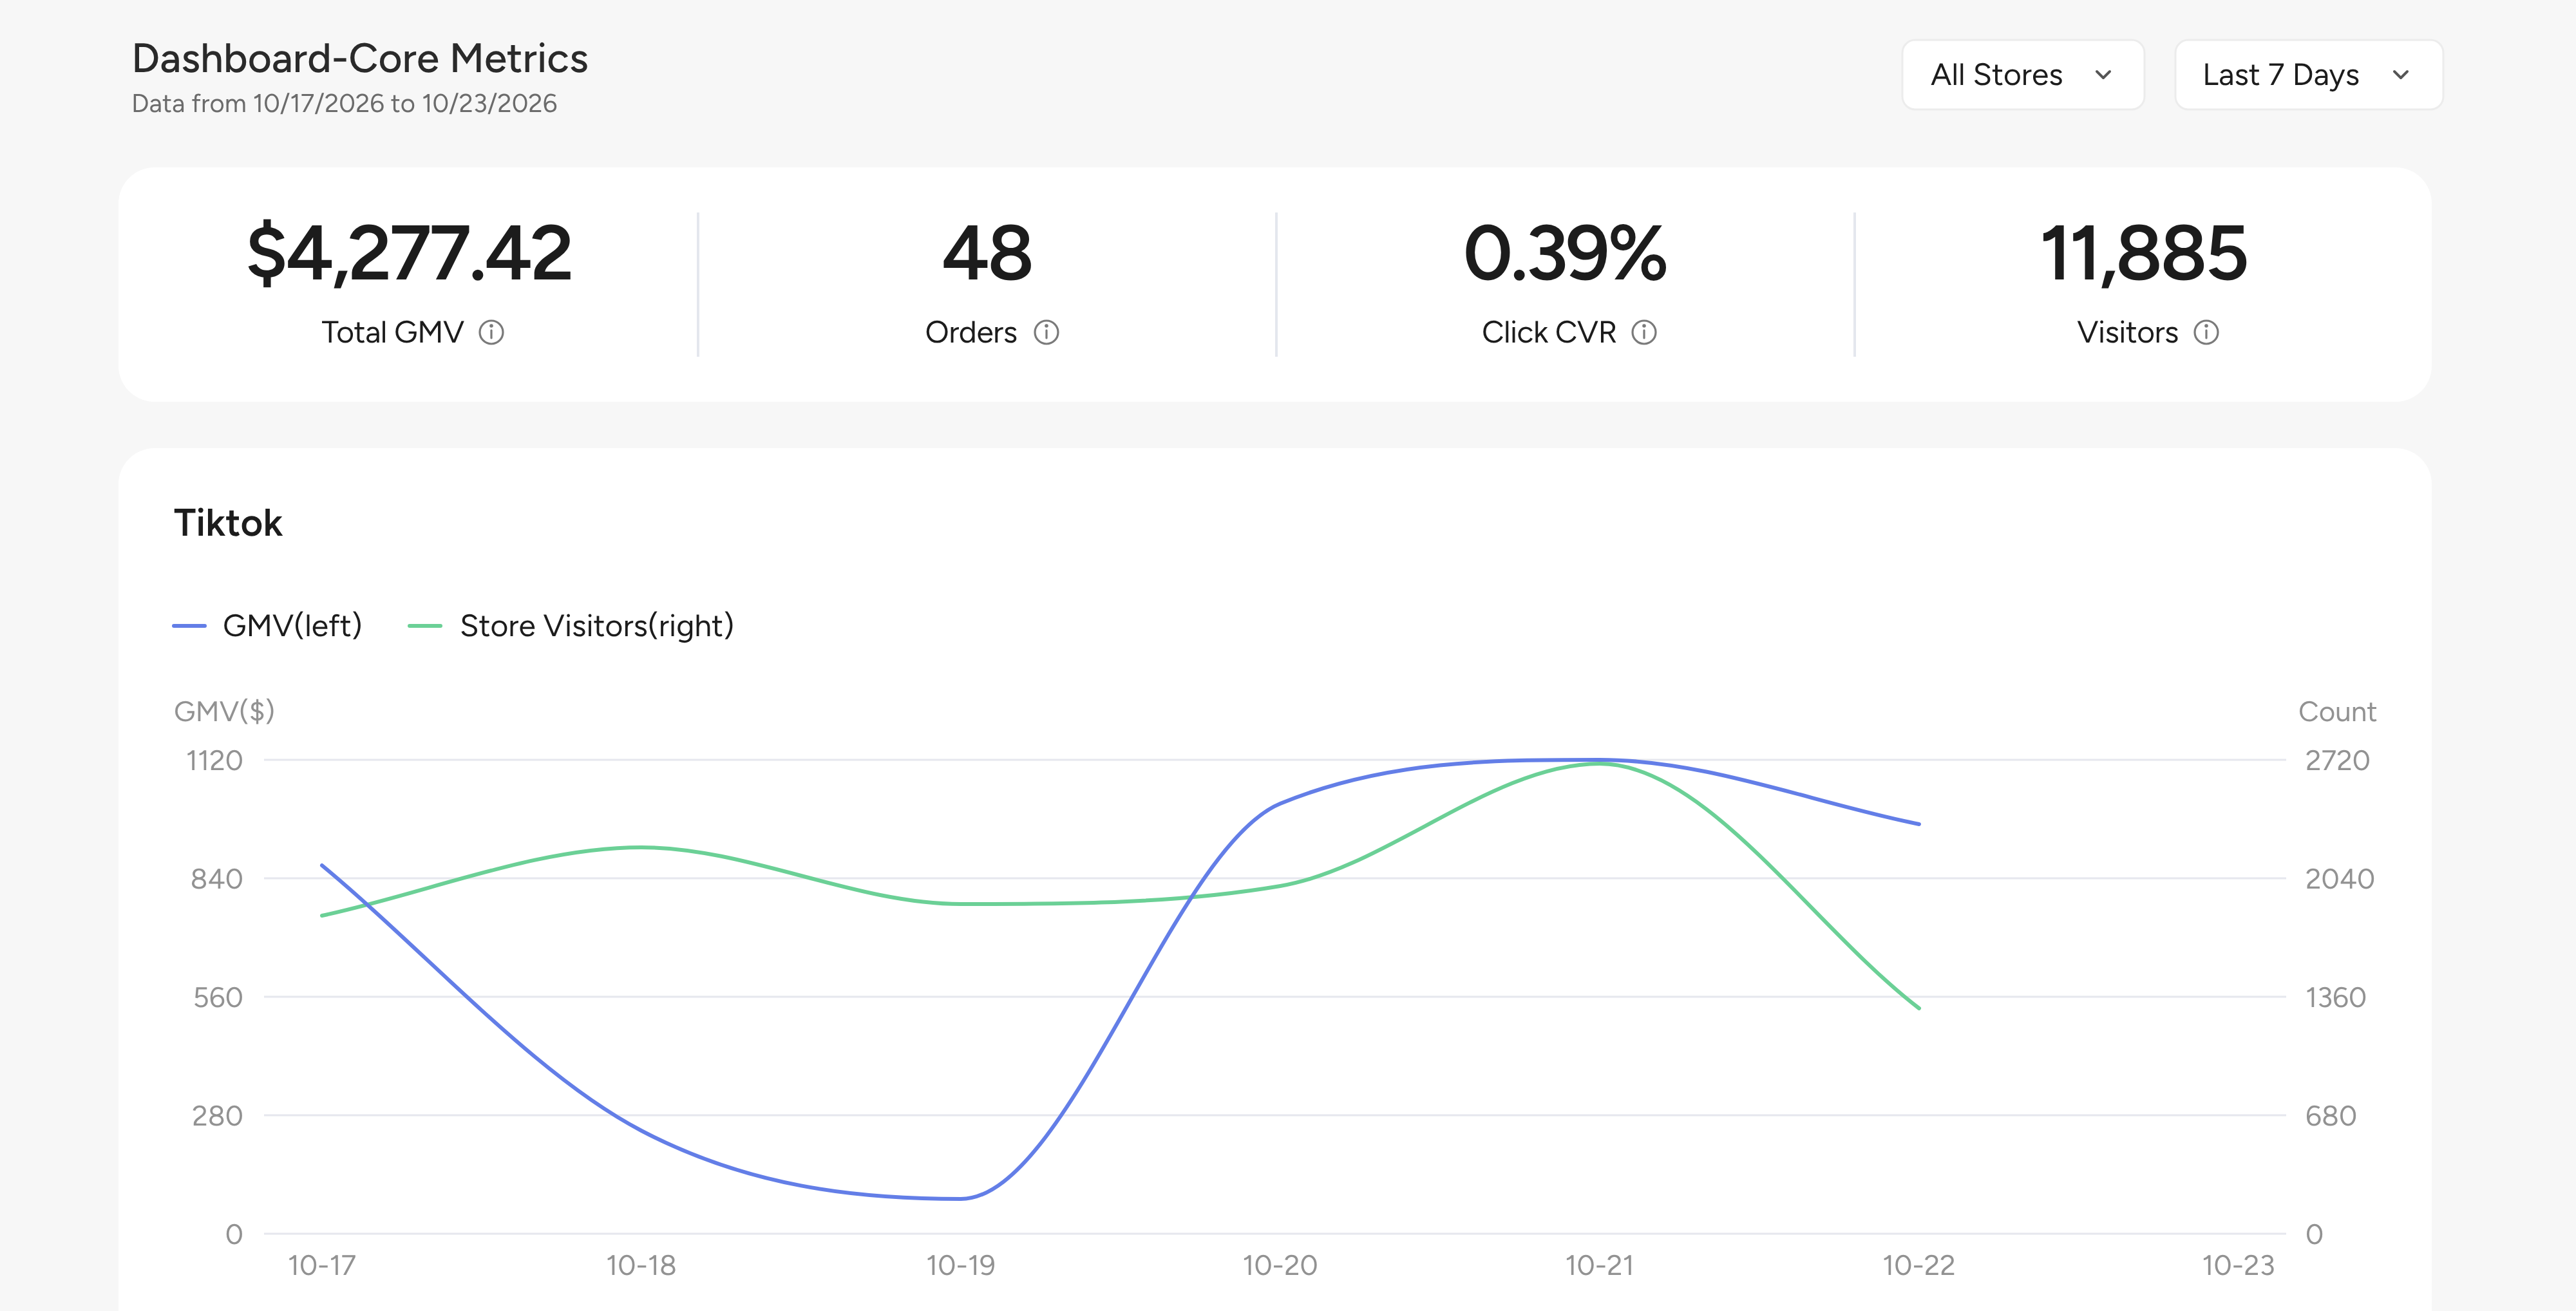
Task: Click the 0.39% Click CVR value
Action: [x=1565, y=253]
